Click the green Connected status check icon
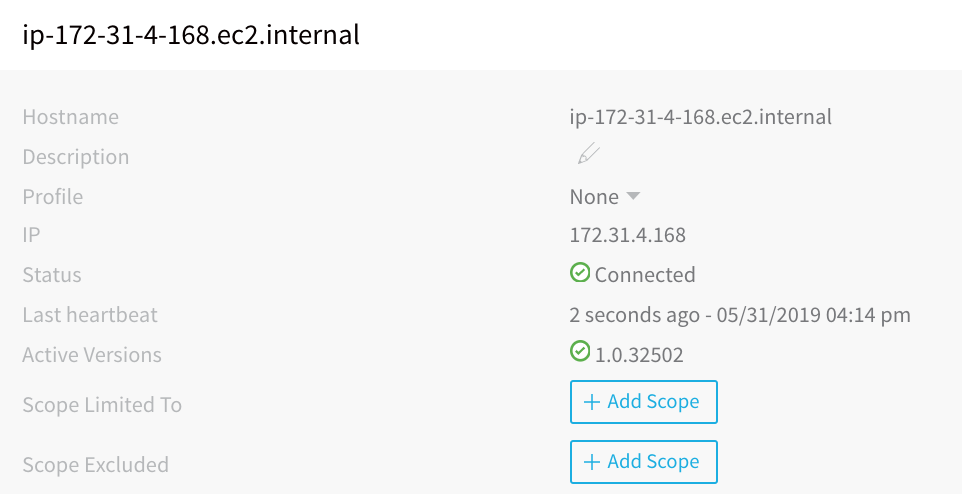This screenshot has height=494, width=962. (580, 272)
